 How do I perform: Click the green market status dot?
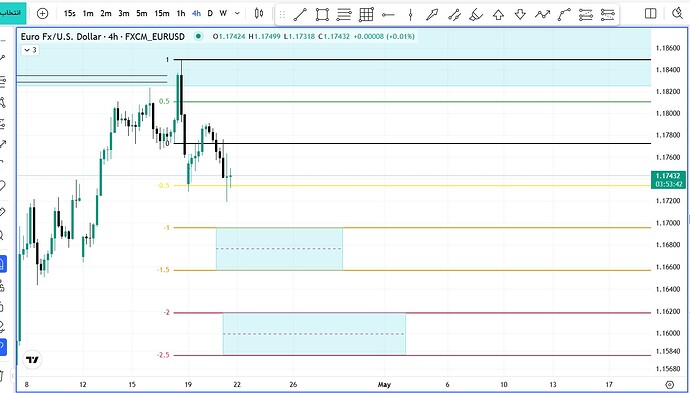pos(198,37)
